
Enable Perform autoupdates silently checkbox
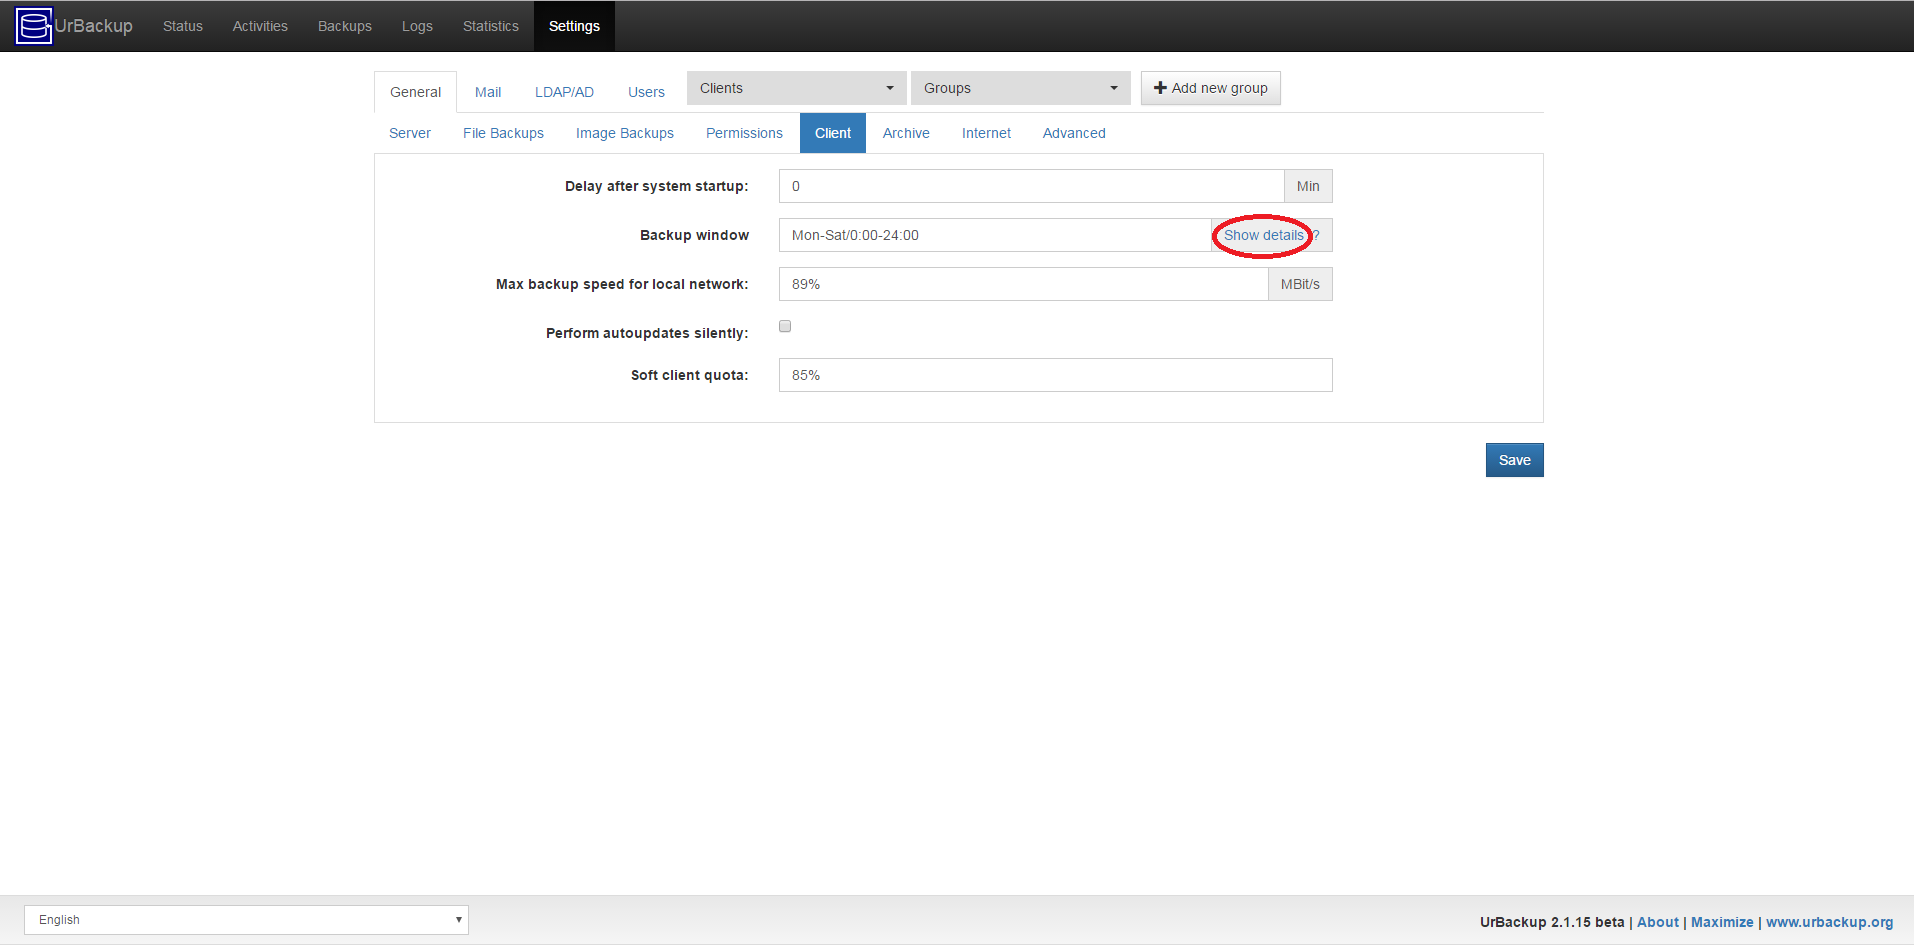coord(785,326)
